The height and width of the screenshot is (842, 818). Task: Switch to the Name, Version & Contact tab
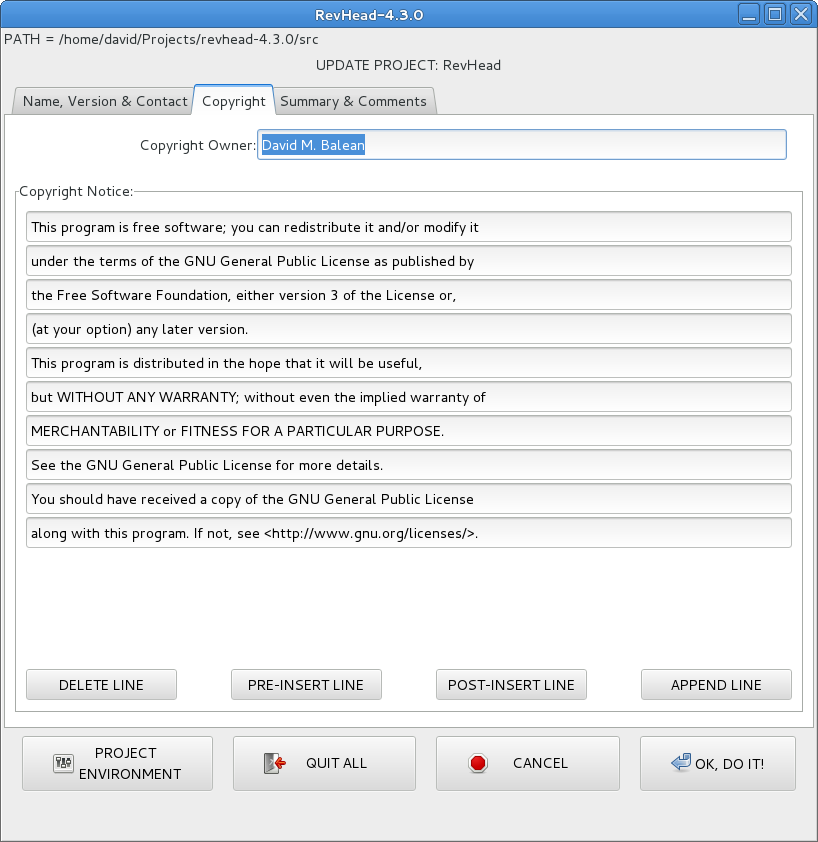[105, 101]
